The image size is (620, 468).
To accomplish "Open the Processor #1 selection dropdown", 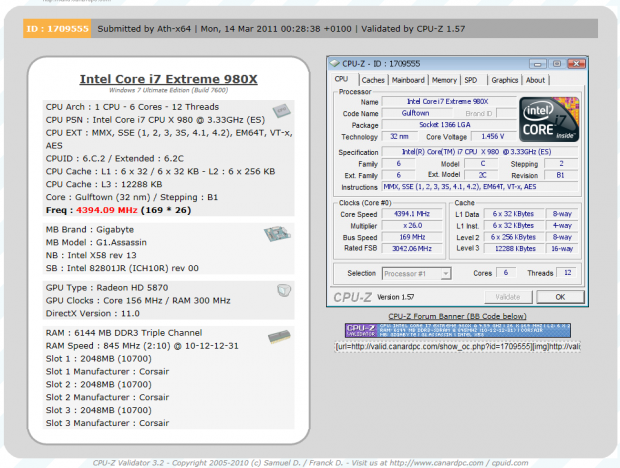I will click(x=416, y=274).
